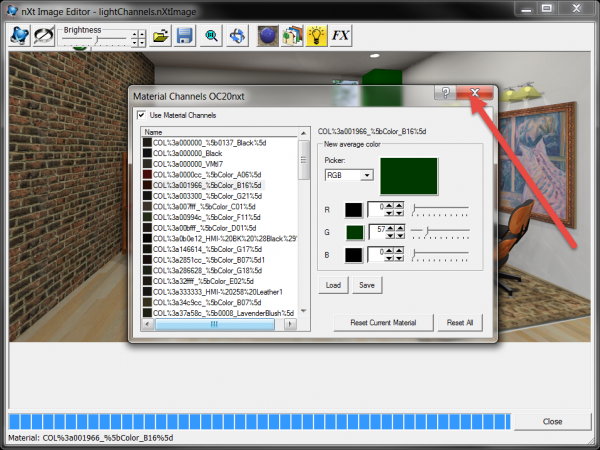This screenshot has width=600, height=450.
Task: Toggle the Use Material Channels checkbox
Action: coord(142,115)
